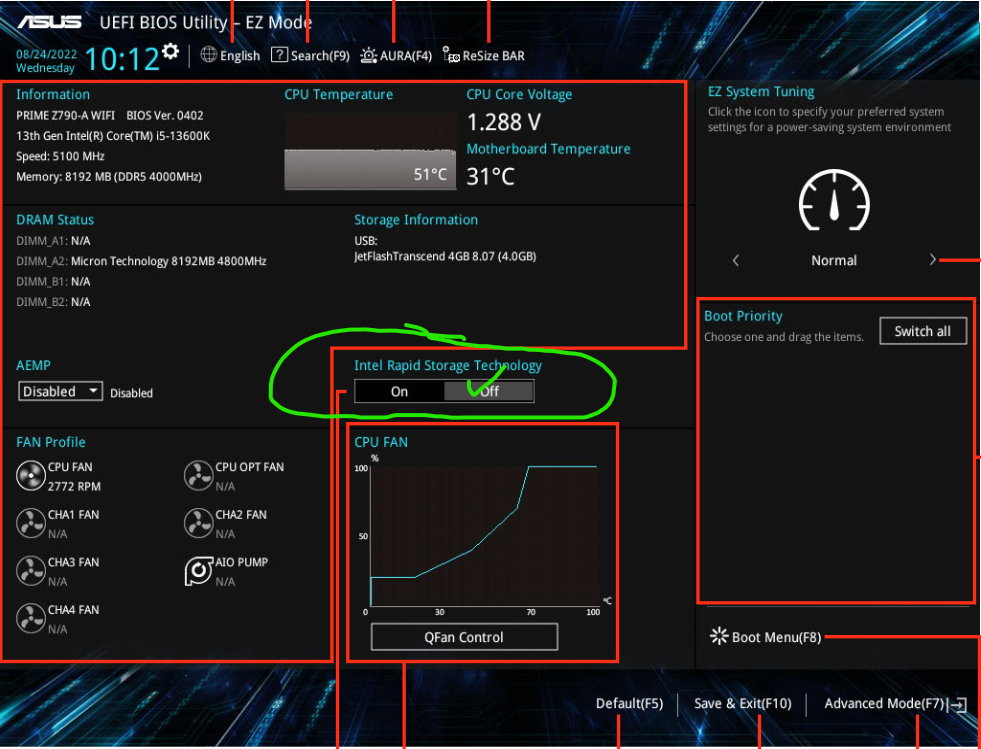Click the EZ System Tuning heading
981x749 pixels.
coord(761,91)
